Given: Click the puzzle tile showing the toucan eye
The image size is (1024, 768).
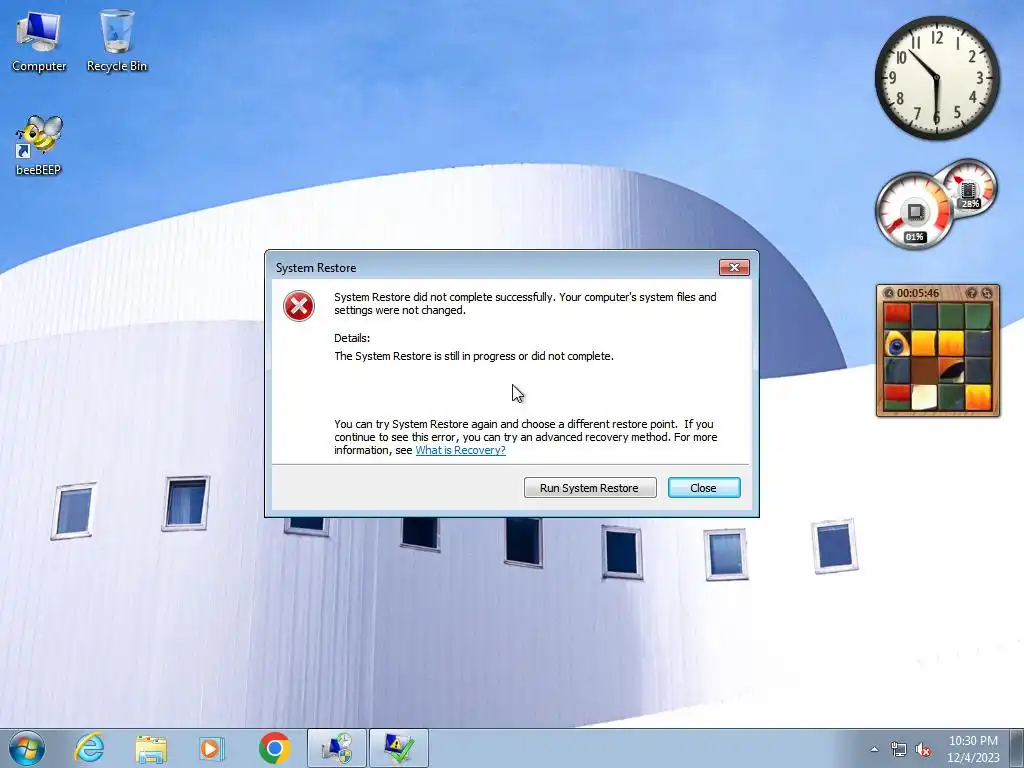Looking at the screenshot, I should coord(897,344).
